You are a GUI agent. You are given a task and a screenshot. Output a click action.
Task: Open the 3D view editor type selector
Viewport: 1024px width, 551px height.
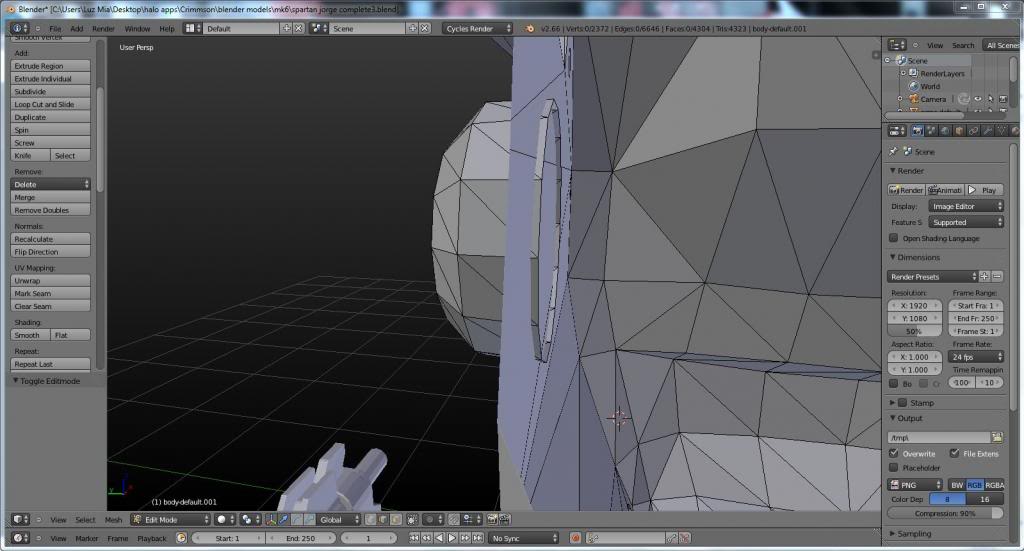point(20,520)
